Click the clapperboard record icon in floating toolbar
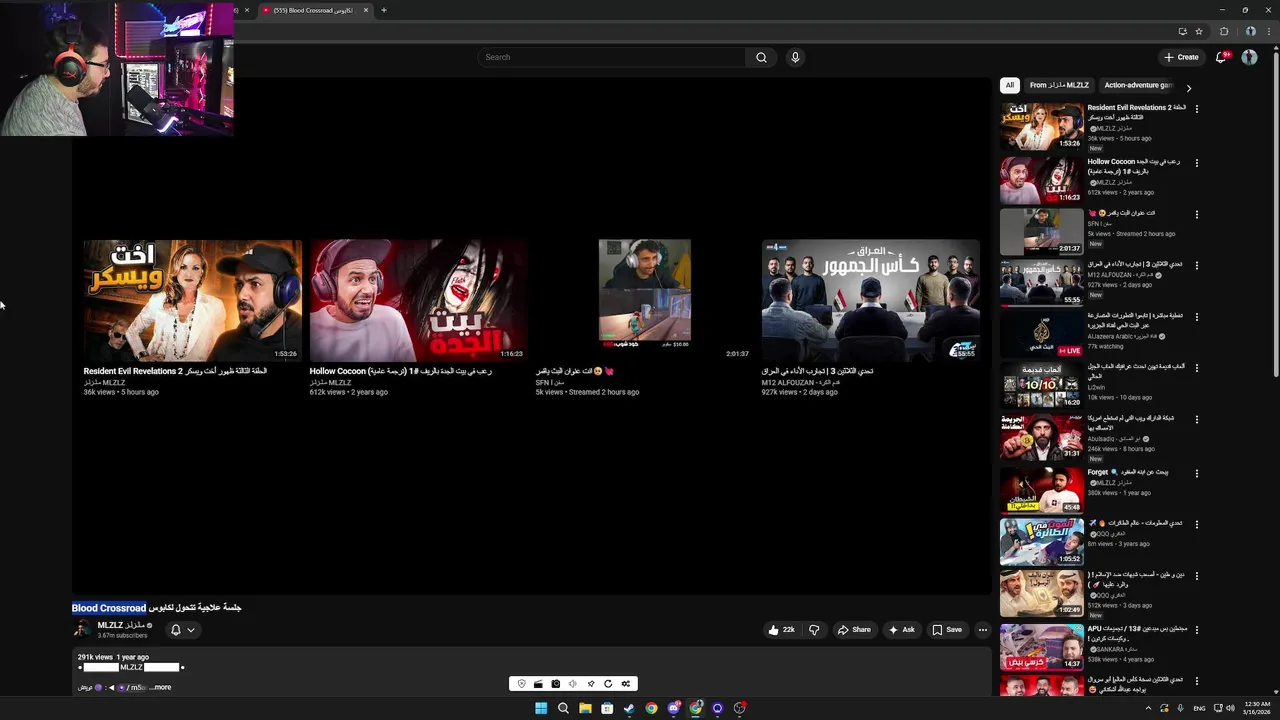Image resolution: width=1280 pixels, height=720 pixels. 538,684
